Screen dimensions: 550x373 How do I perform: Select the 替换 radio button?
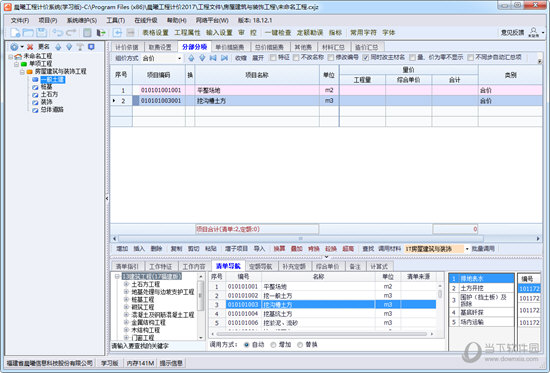[x=300, y=345]
